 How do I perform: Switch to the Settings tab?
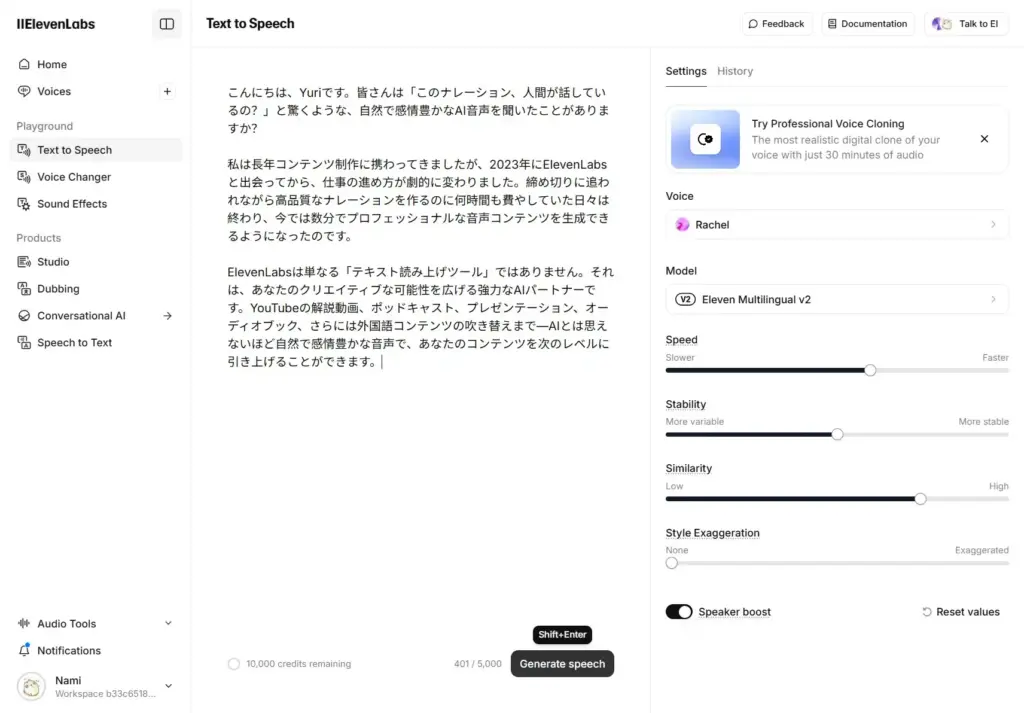(x=686, y=71)
